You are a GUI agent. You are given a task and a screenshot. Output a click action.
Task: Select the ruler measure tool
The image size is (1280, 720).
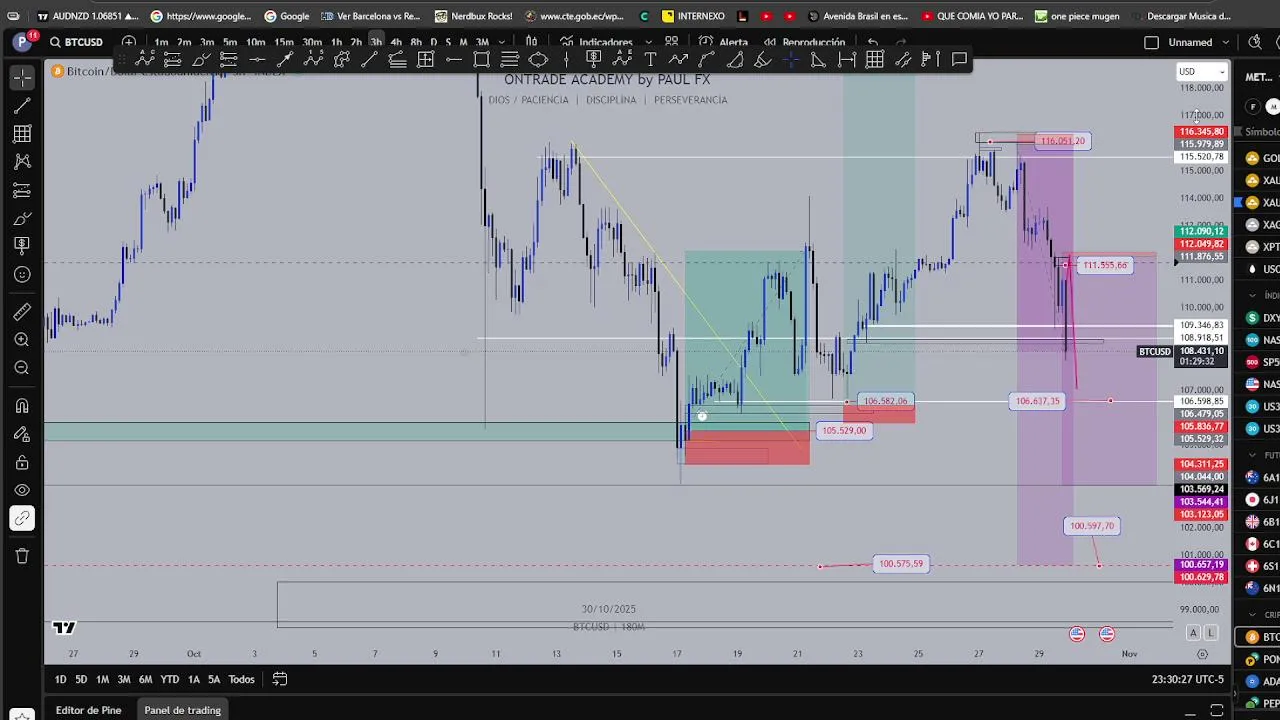22,312
